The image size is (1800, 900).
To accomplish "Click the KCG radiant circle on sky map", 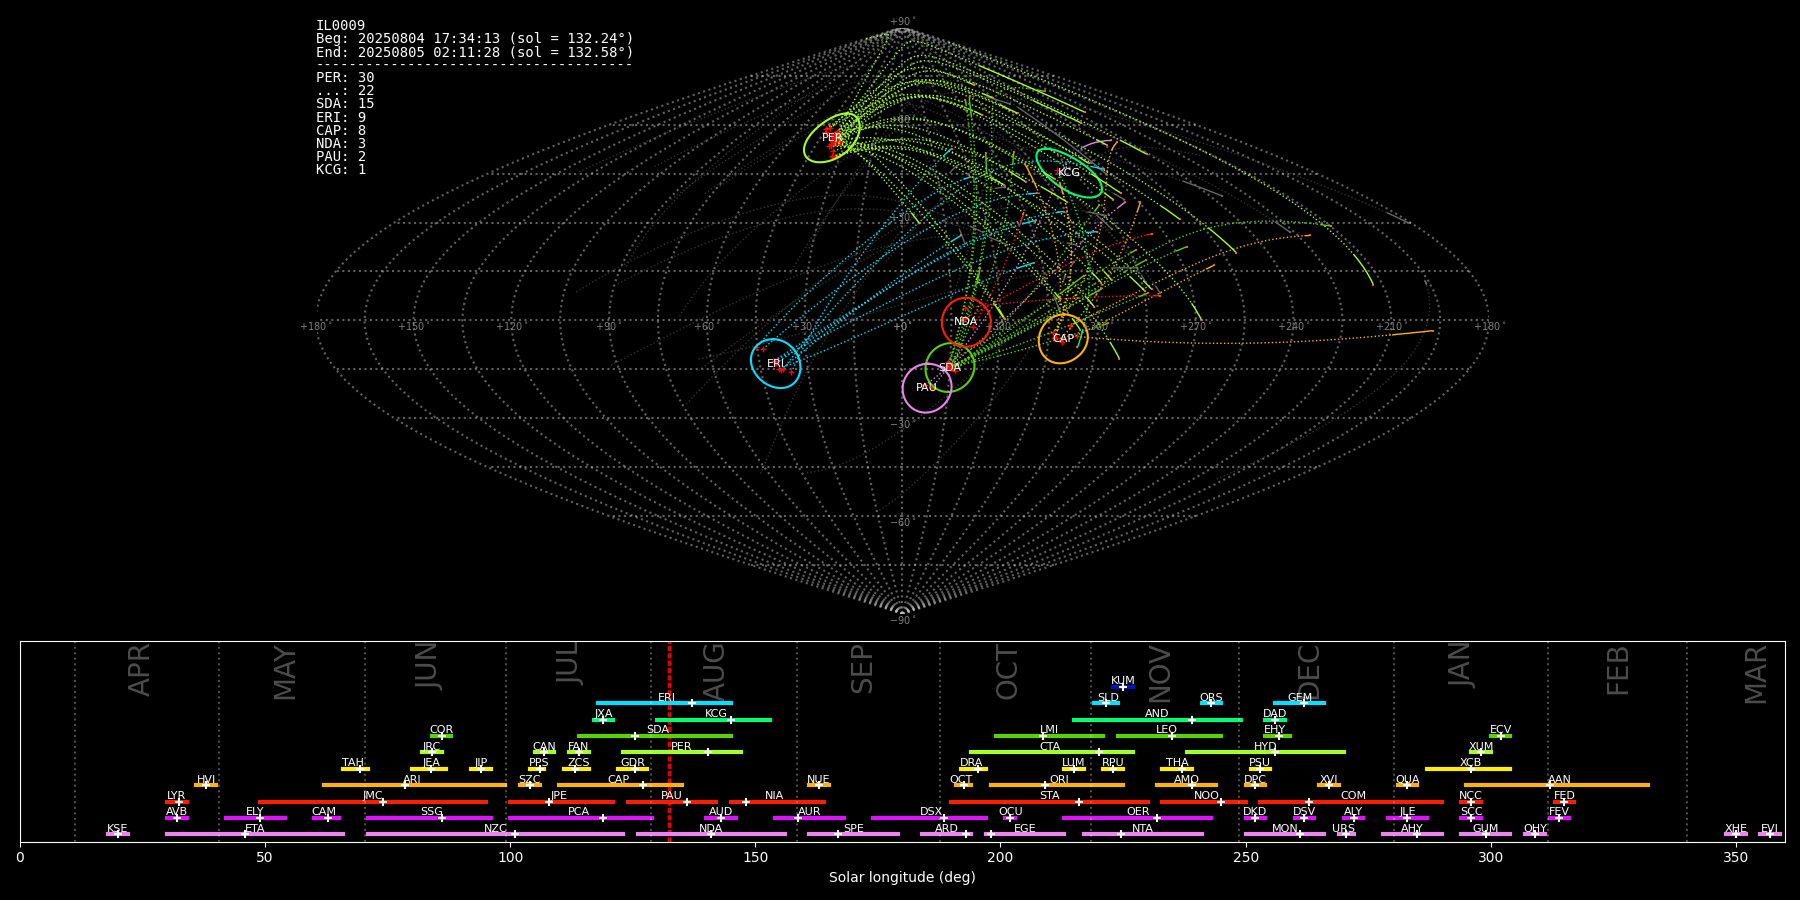I will coord(1069,172).
